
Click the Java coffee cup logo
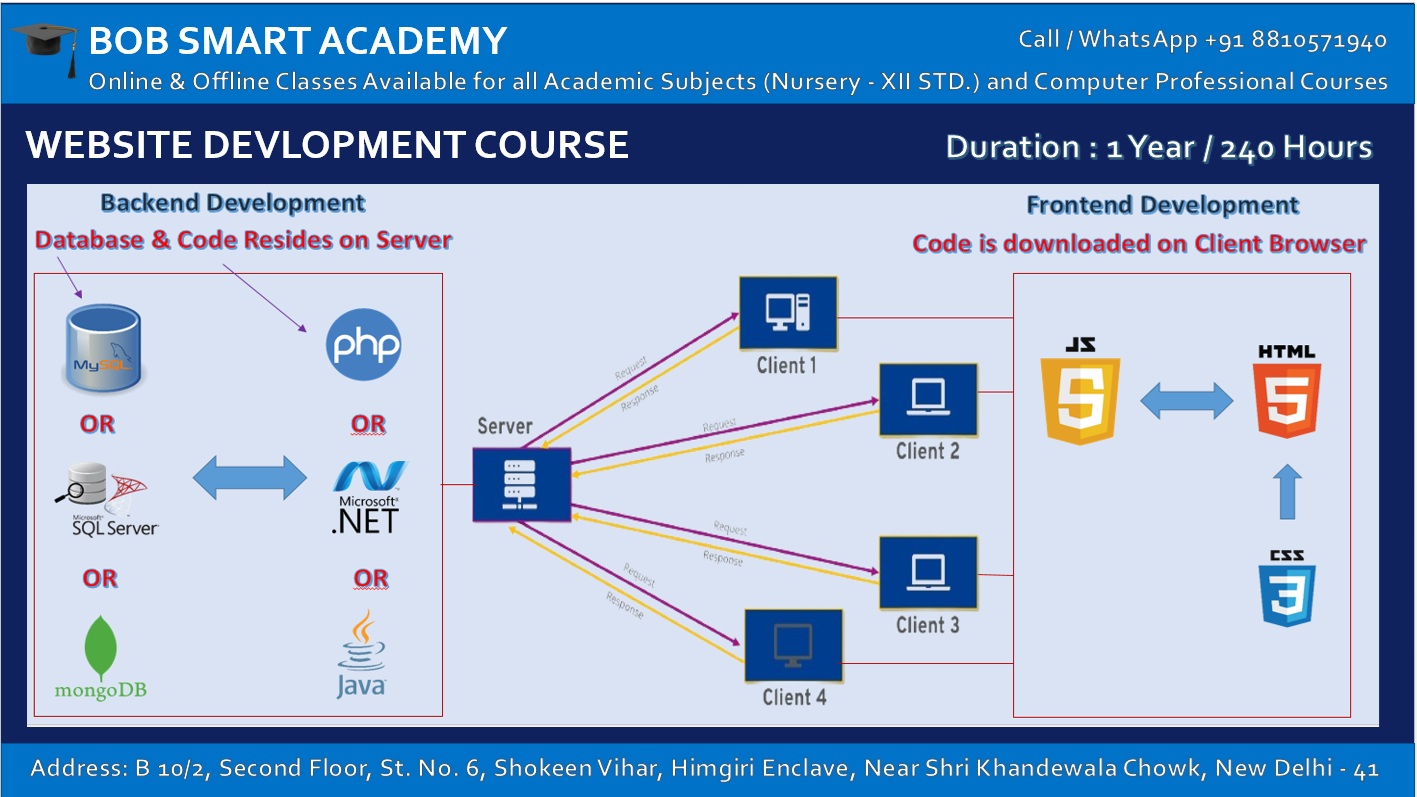363,648
